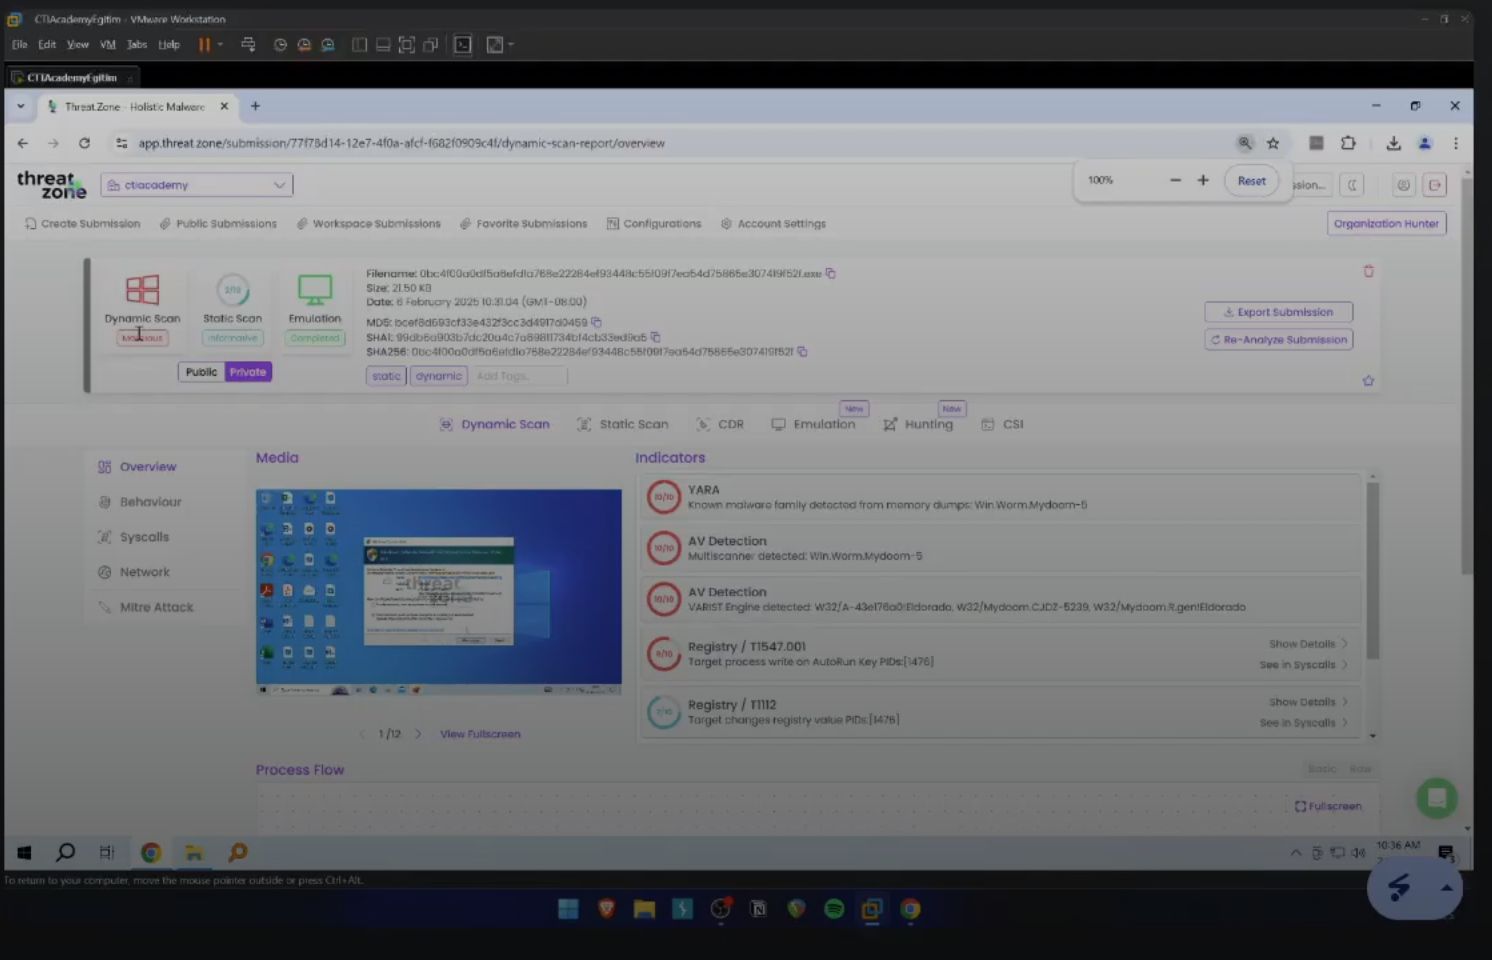
Task: Open Organization Hunter
Action: tap(1386, 224)
